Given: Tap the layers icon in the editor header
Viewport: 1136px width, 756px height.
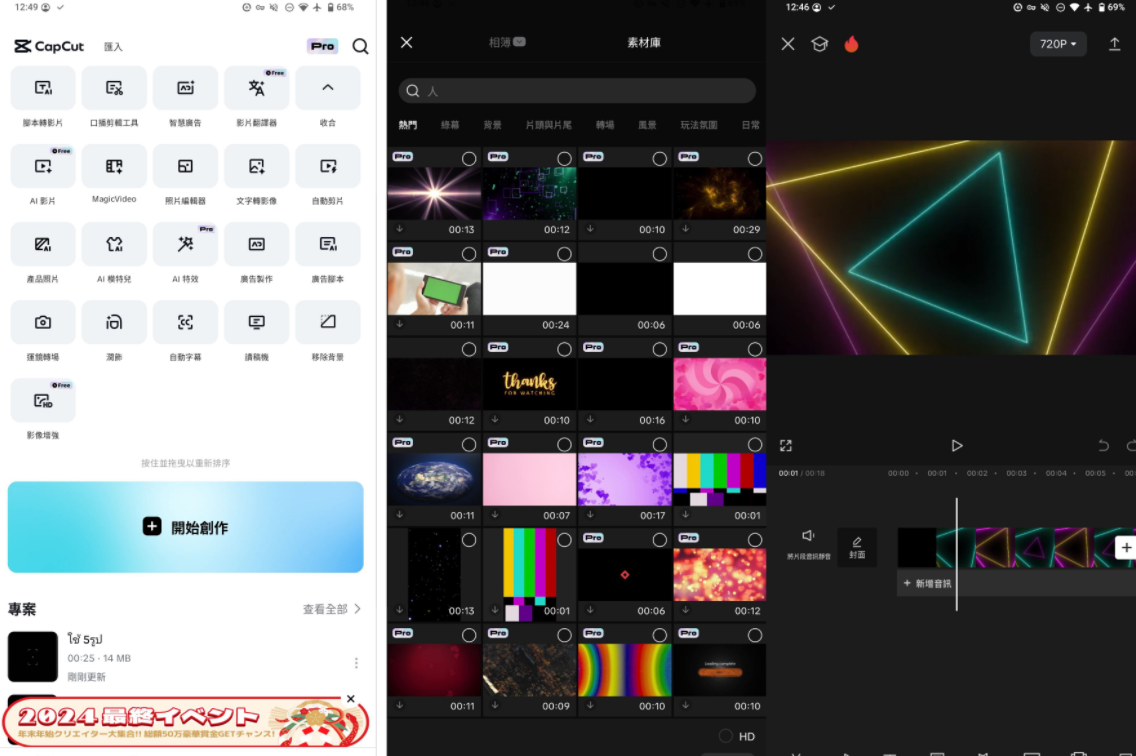Looking at the screenshot, I should click(820, 44).
